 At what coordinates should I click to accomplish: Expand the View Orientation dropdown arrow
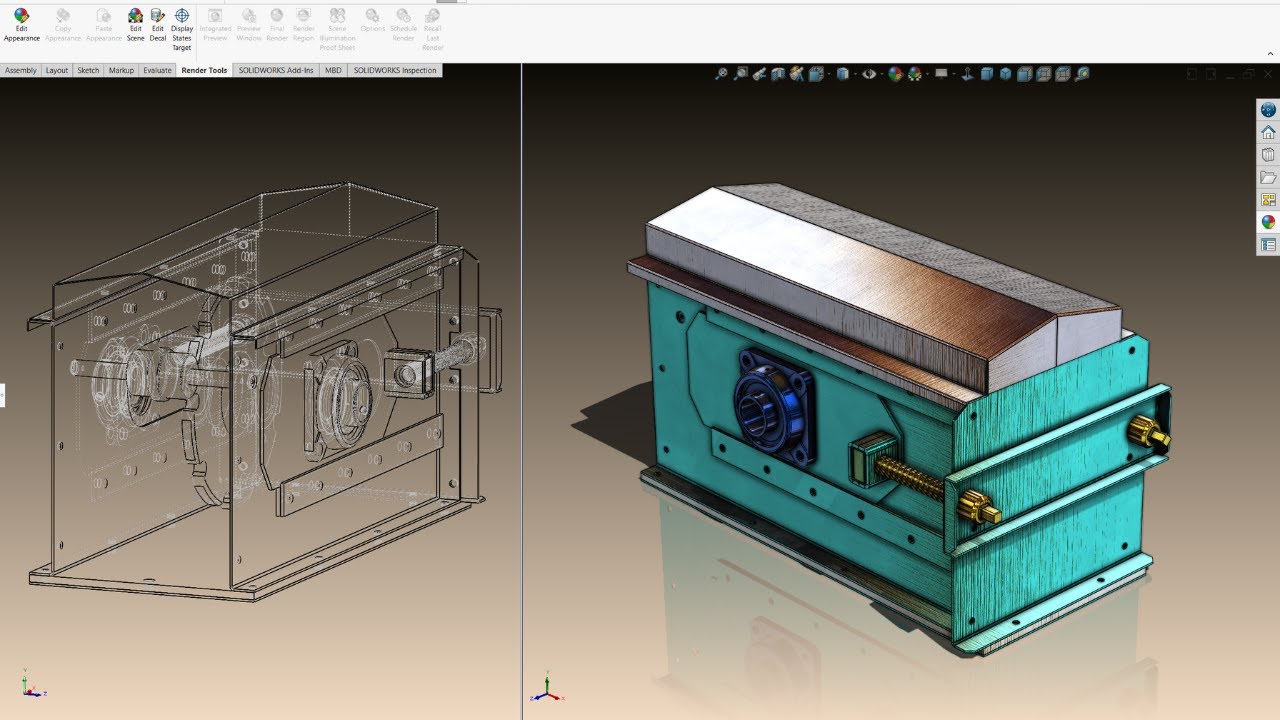click(x=829, y=74)
